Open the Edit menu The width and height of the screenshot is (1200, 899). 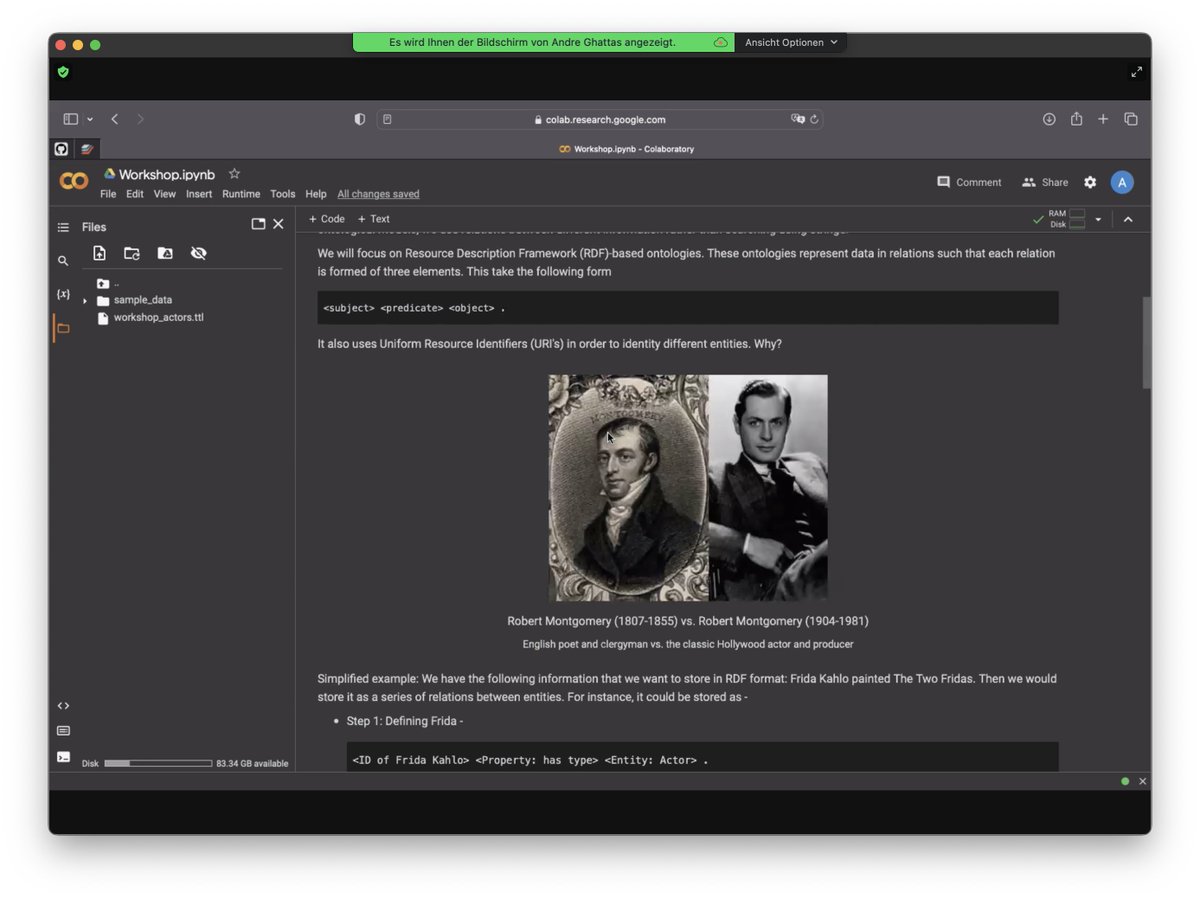tap(135, 194)
